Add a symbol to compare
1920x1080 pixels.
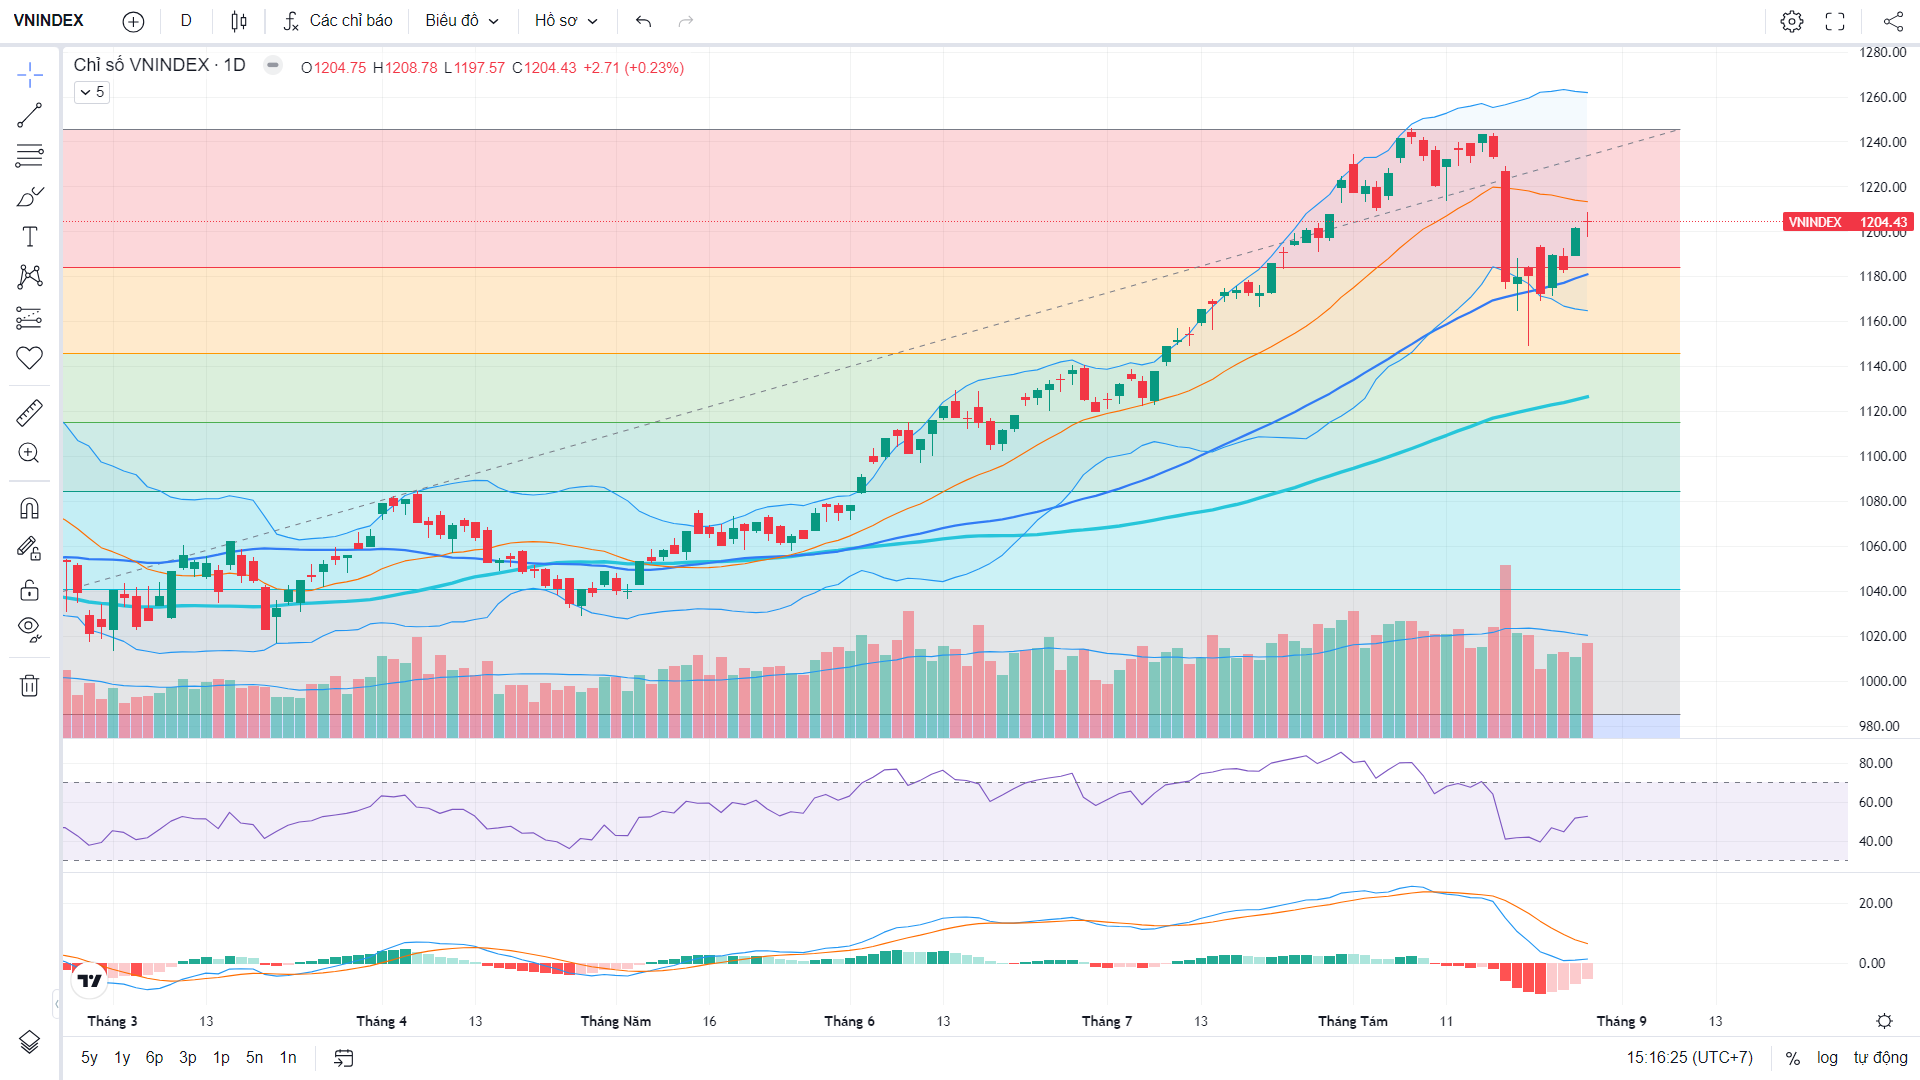[x=133, y=21]
